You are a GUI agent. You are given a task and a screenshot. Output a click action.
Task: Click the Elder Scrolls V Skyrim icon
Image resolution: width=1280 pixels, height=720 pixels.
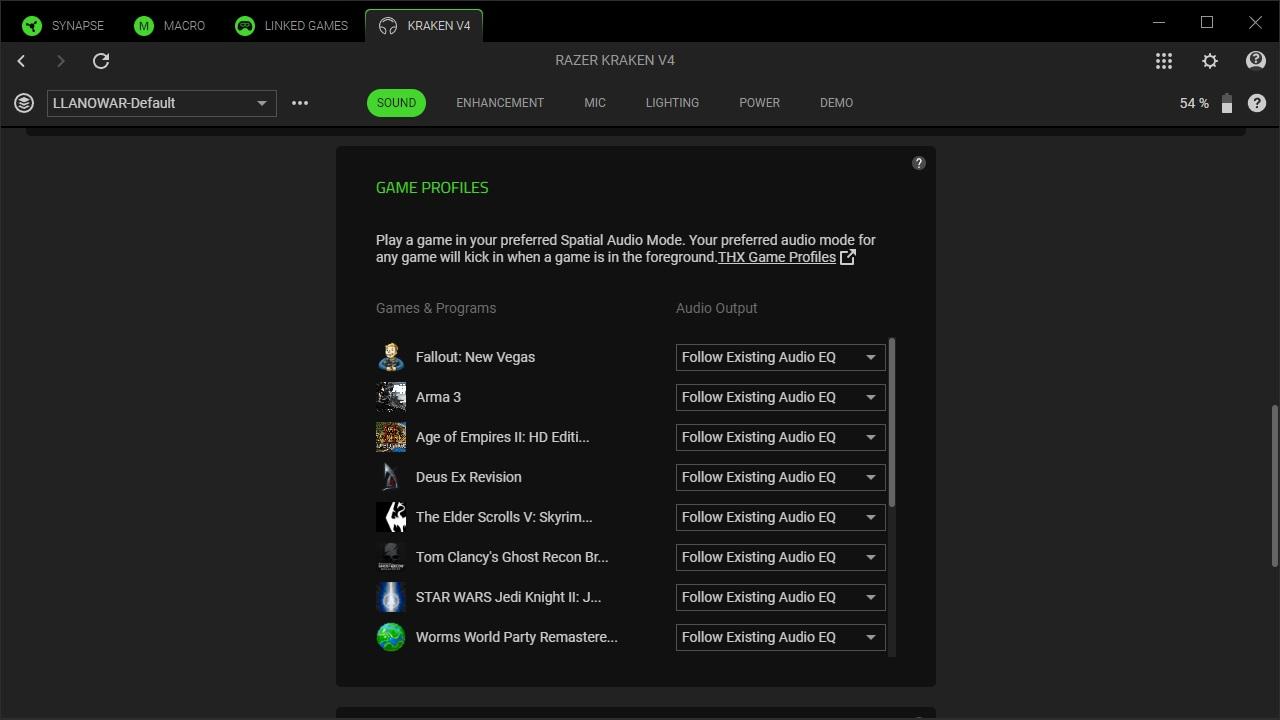[391, 517]
